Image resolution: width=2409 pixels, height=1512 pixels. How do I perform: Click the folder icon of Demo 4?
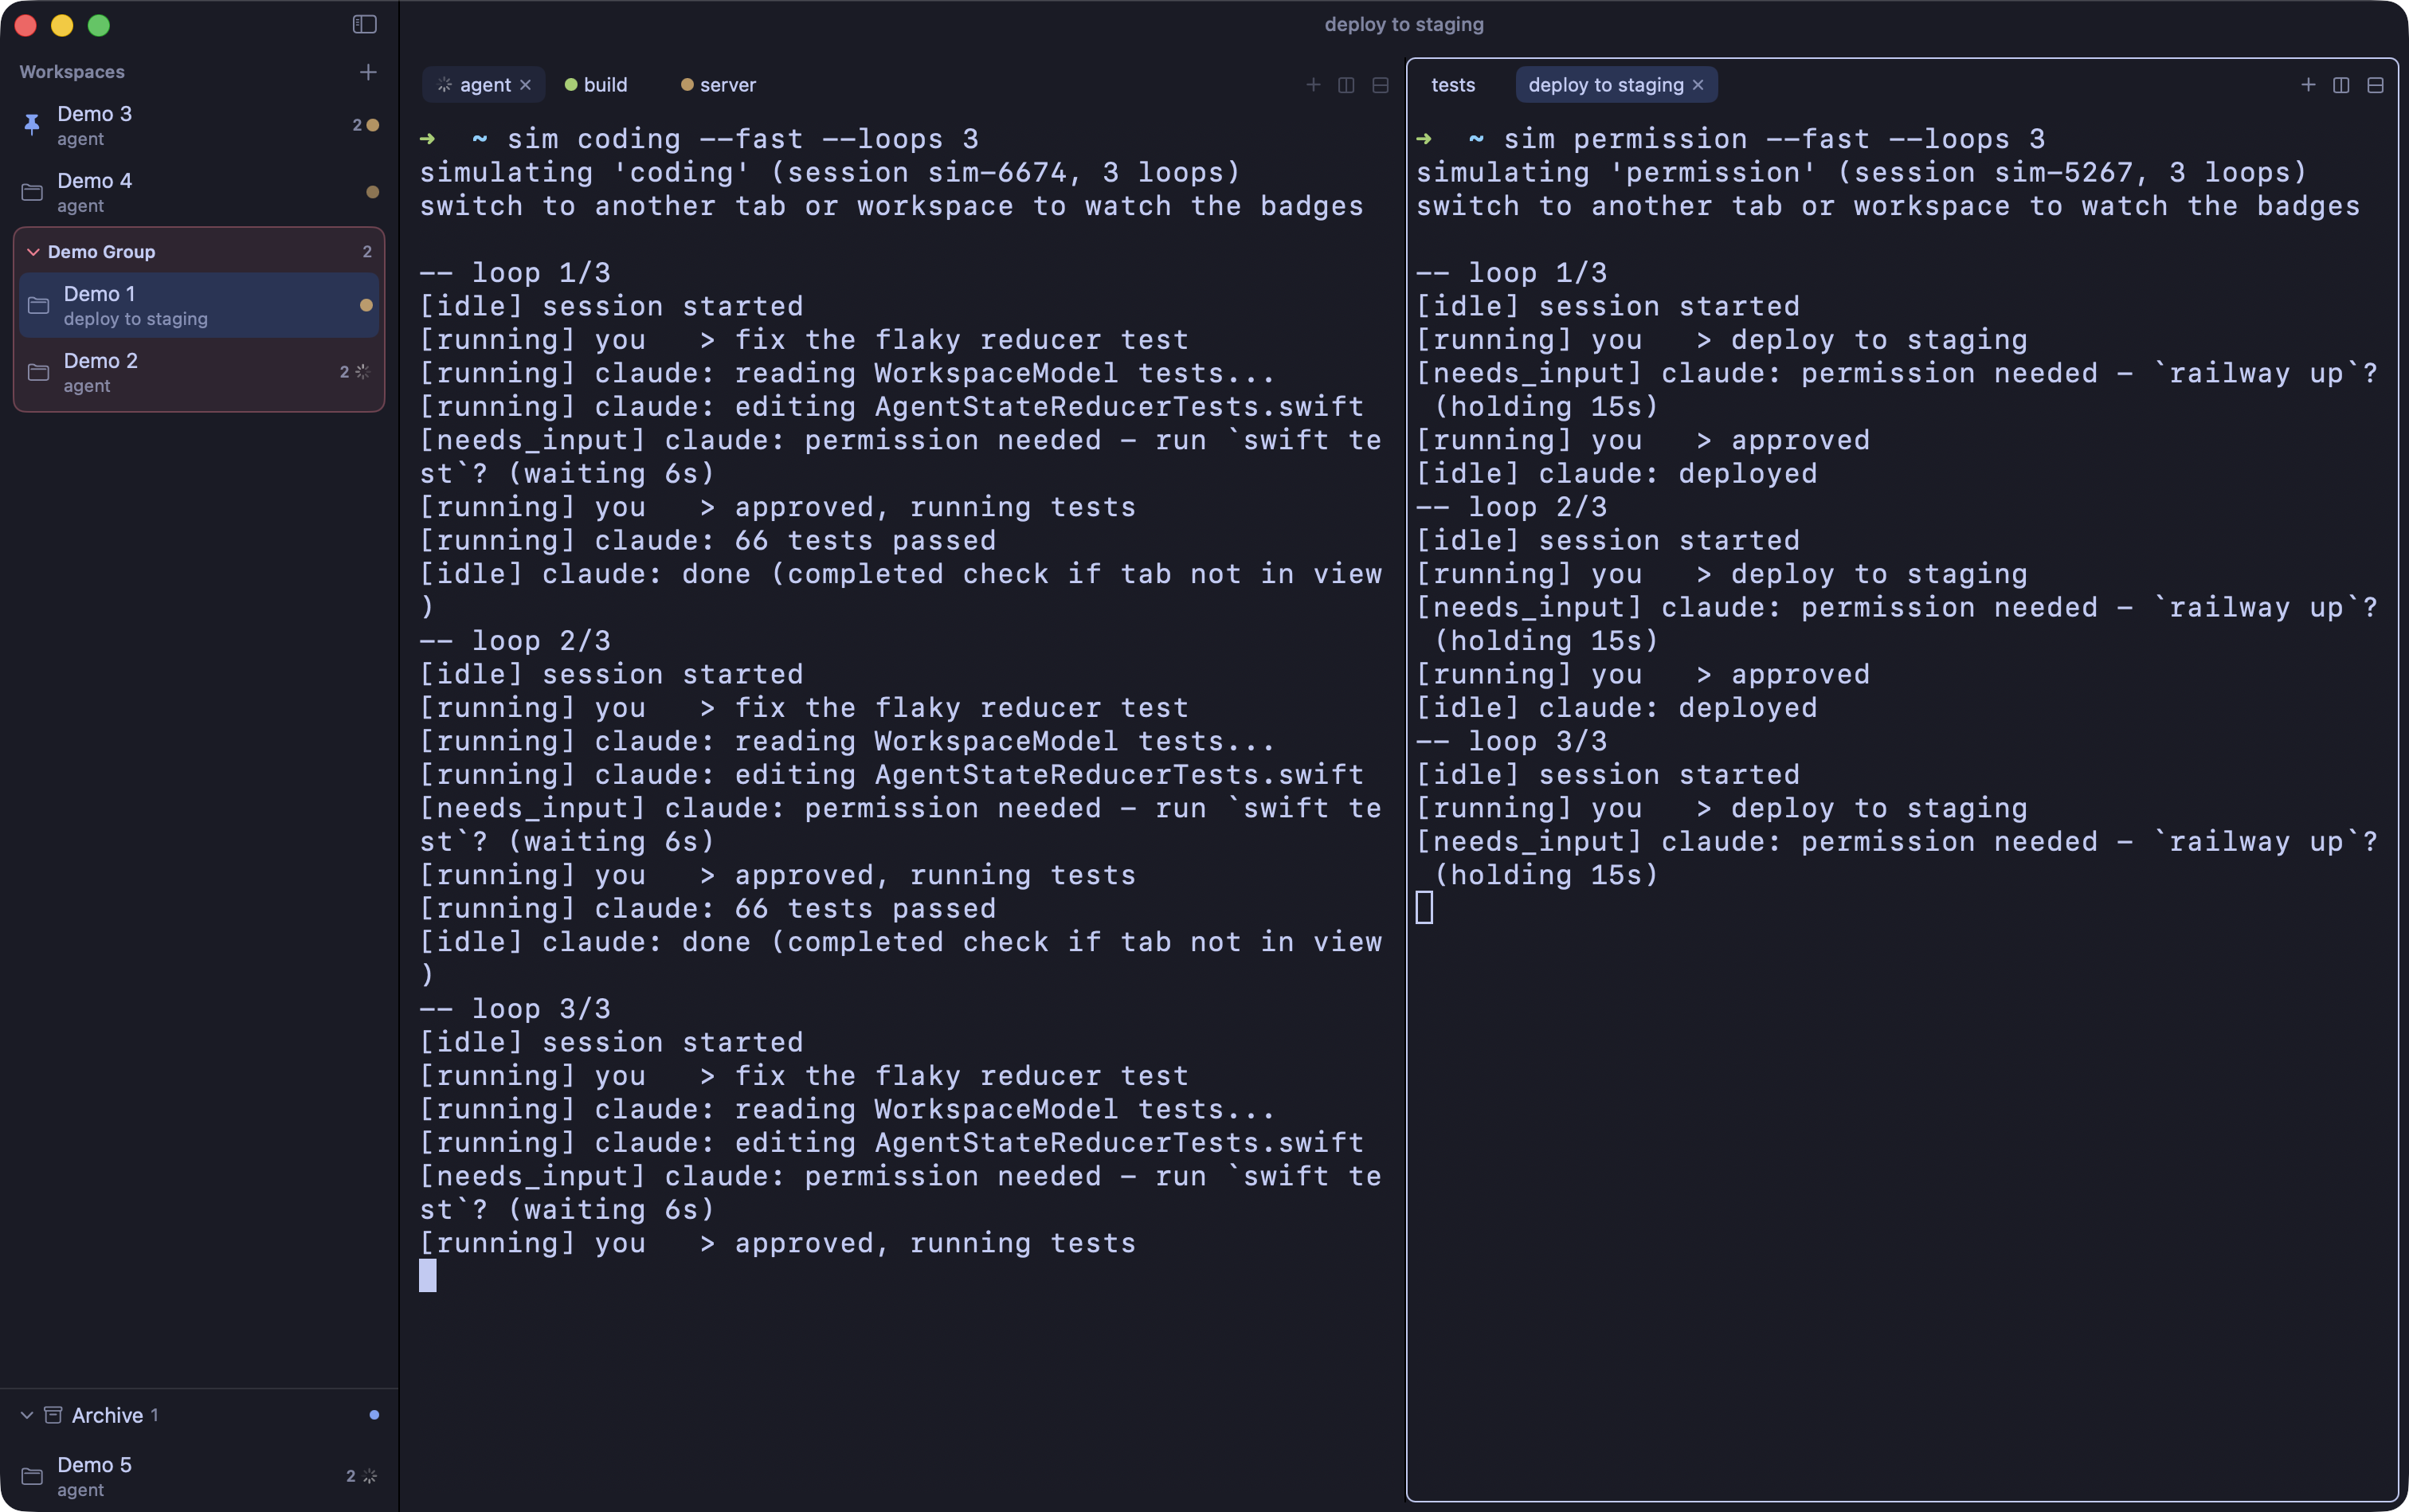tap(32, 192)
